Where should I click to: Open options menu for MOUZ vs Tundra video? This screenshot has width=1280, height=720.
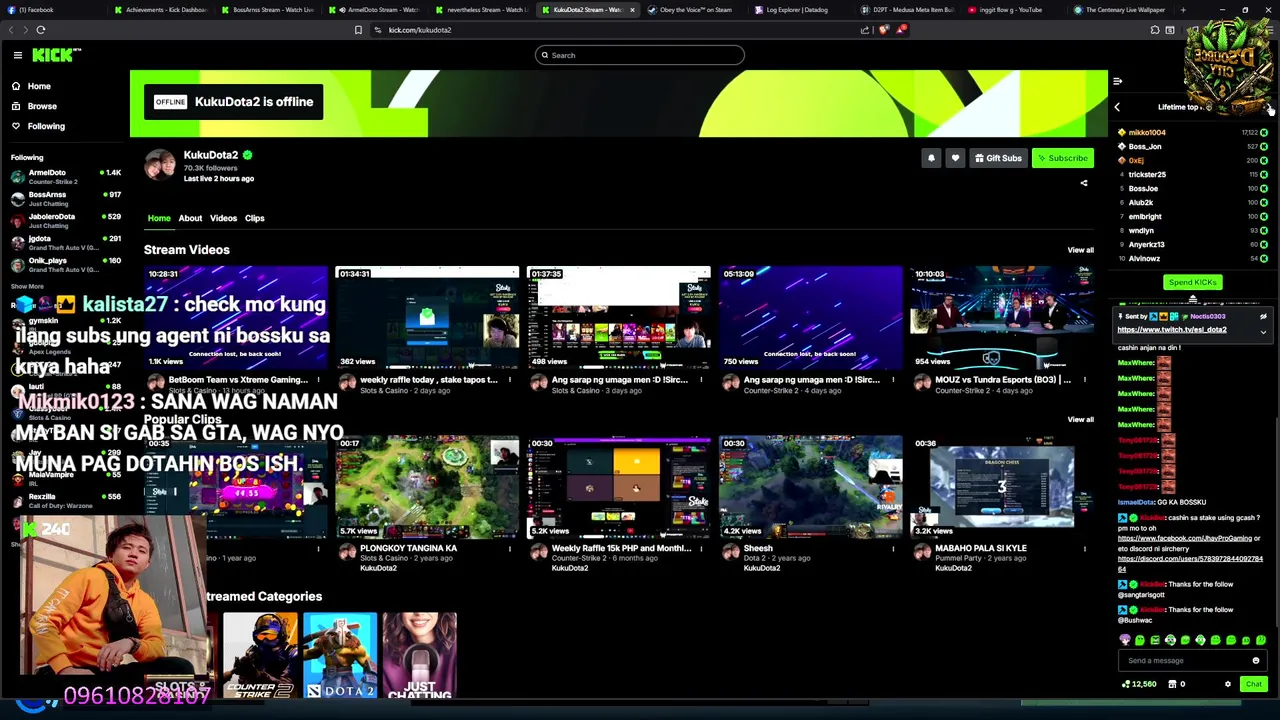click(1085, 380)
